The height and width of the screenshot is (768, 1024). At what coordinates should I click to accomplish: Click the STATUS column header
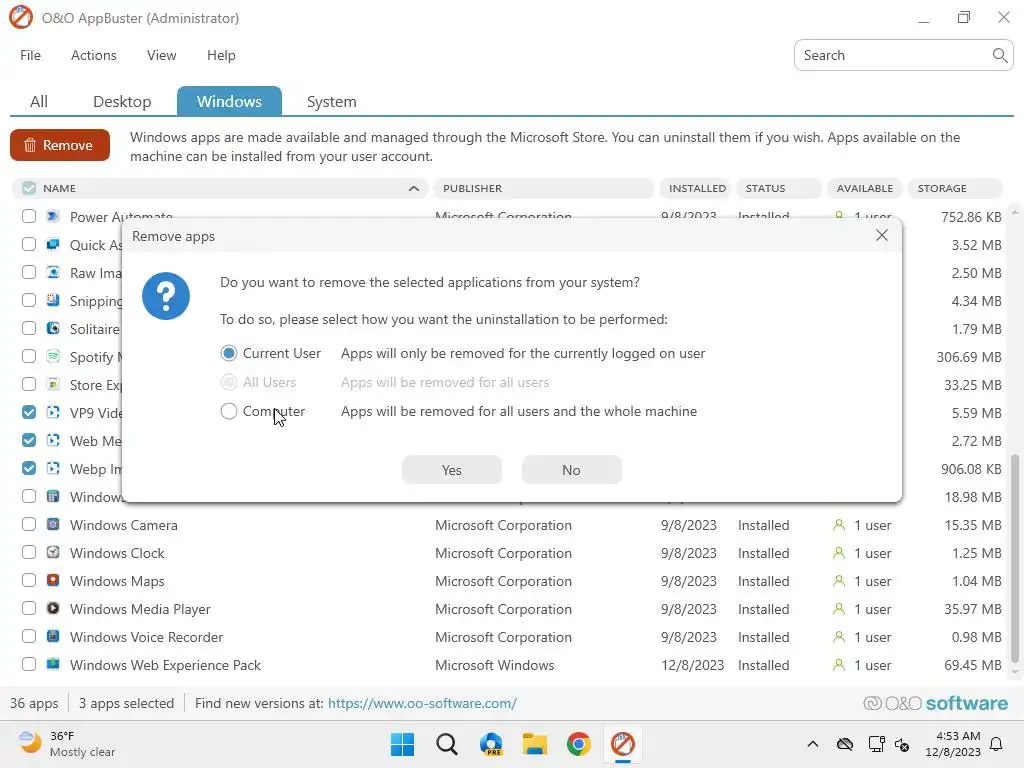[779, 188]
